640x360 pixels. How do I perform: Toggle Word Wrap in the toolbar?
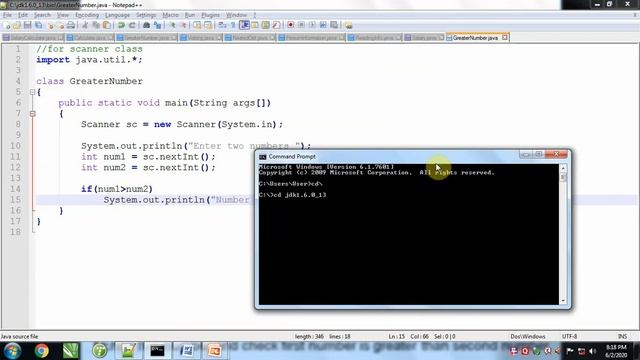pos(222,25)
